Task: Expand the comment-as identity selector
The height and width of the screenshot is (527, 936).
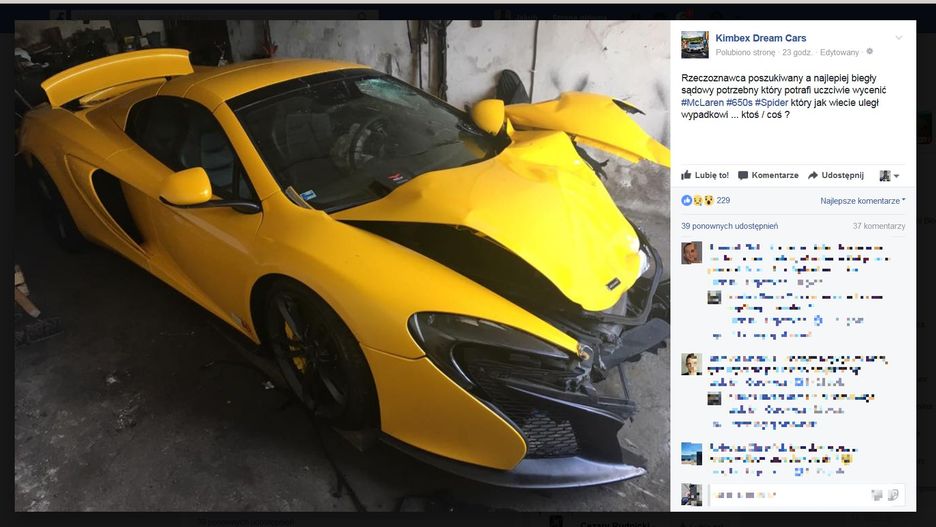Action: coord(889,175)
